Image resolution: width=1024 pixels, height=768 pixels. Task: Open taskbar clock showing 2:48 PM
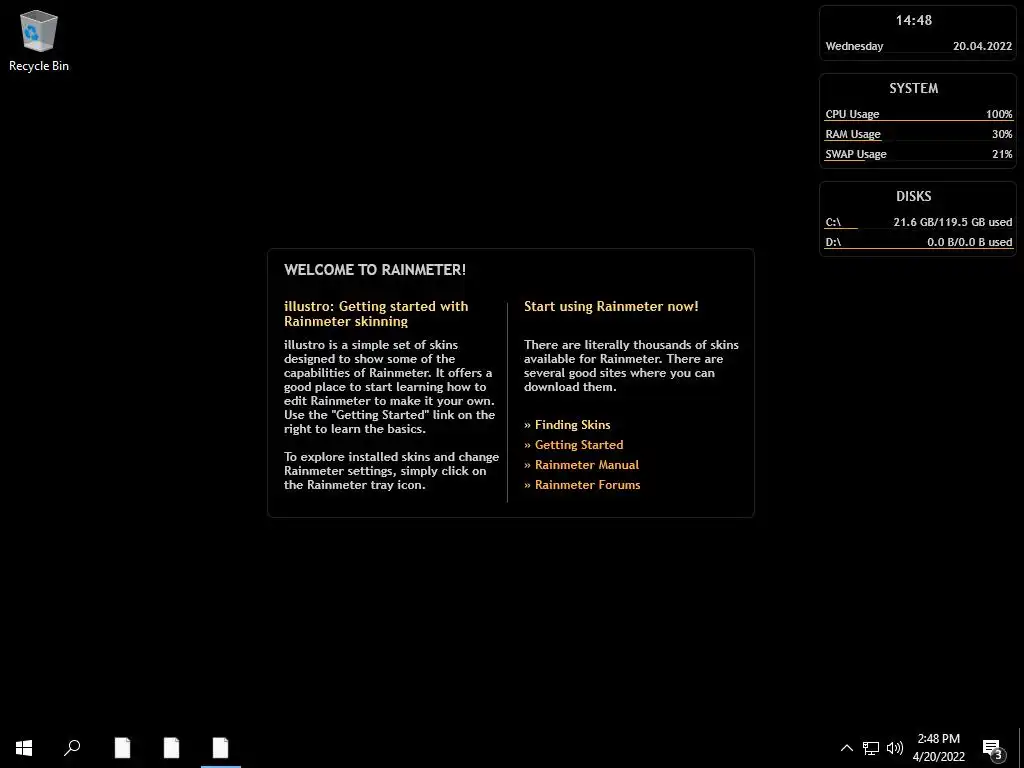938,748
